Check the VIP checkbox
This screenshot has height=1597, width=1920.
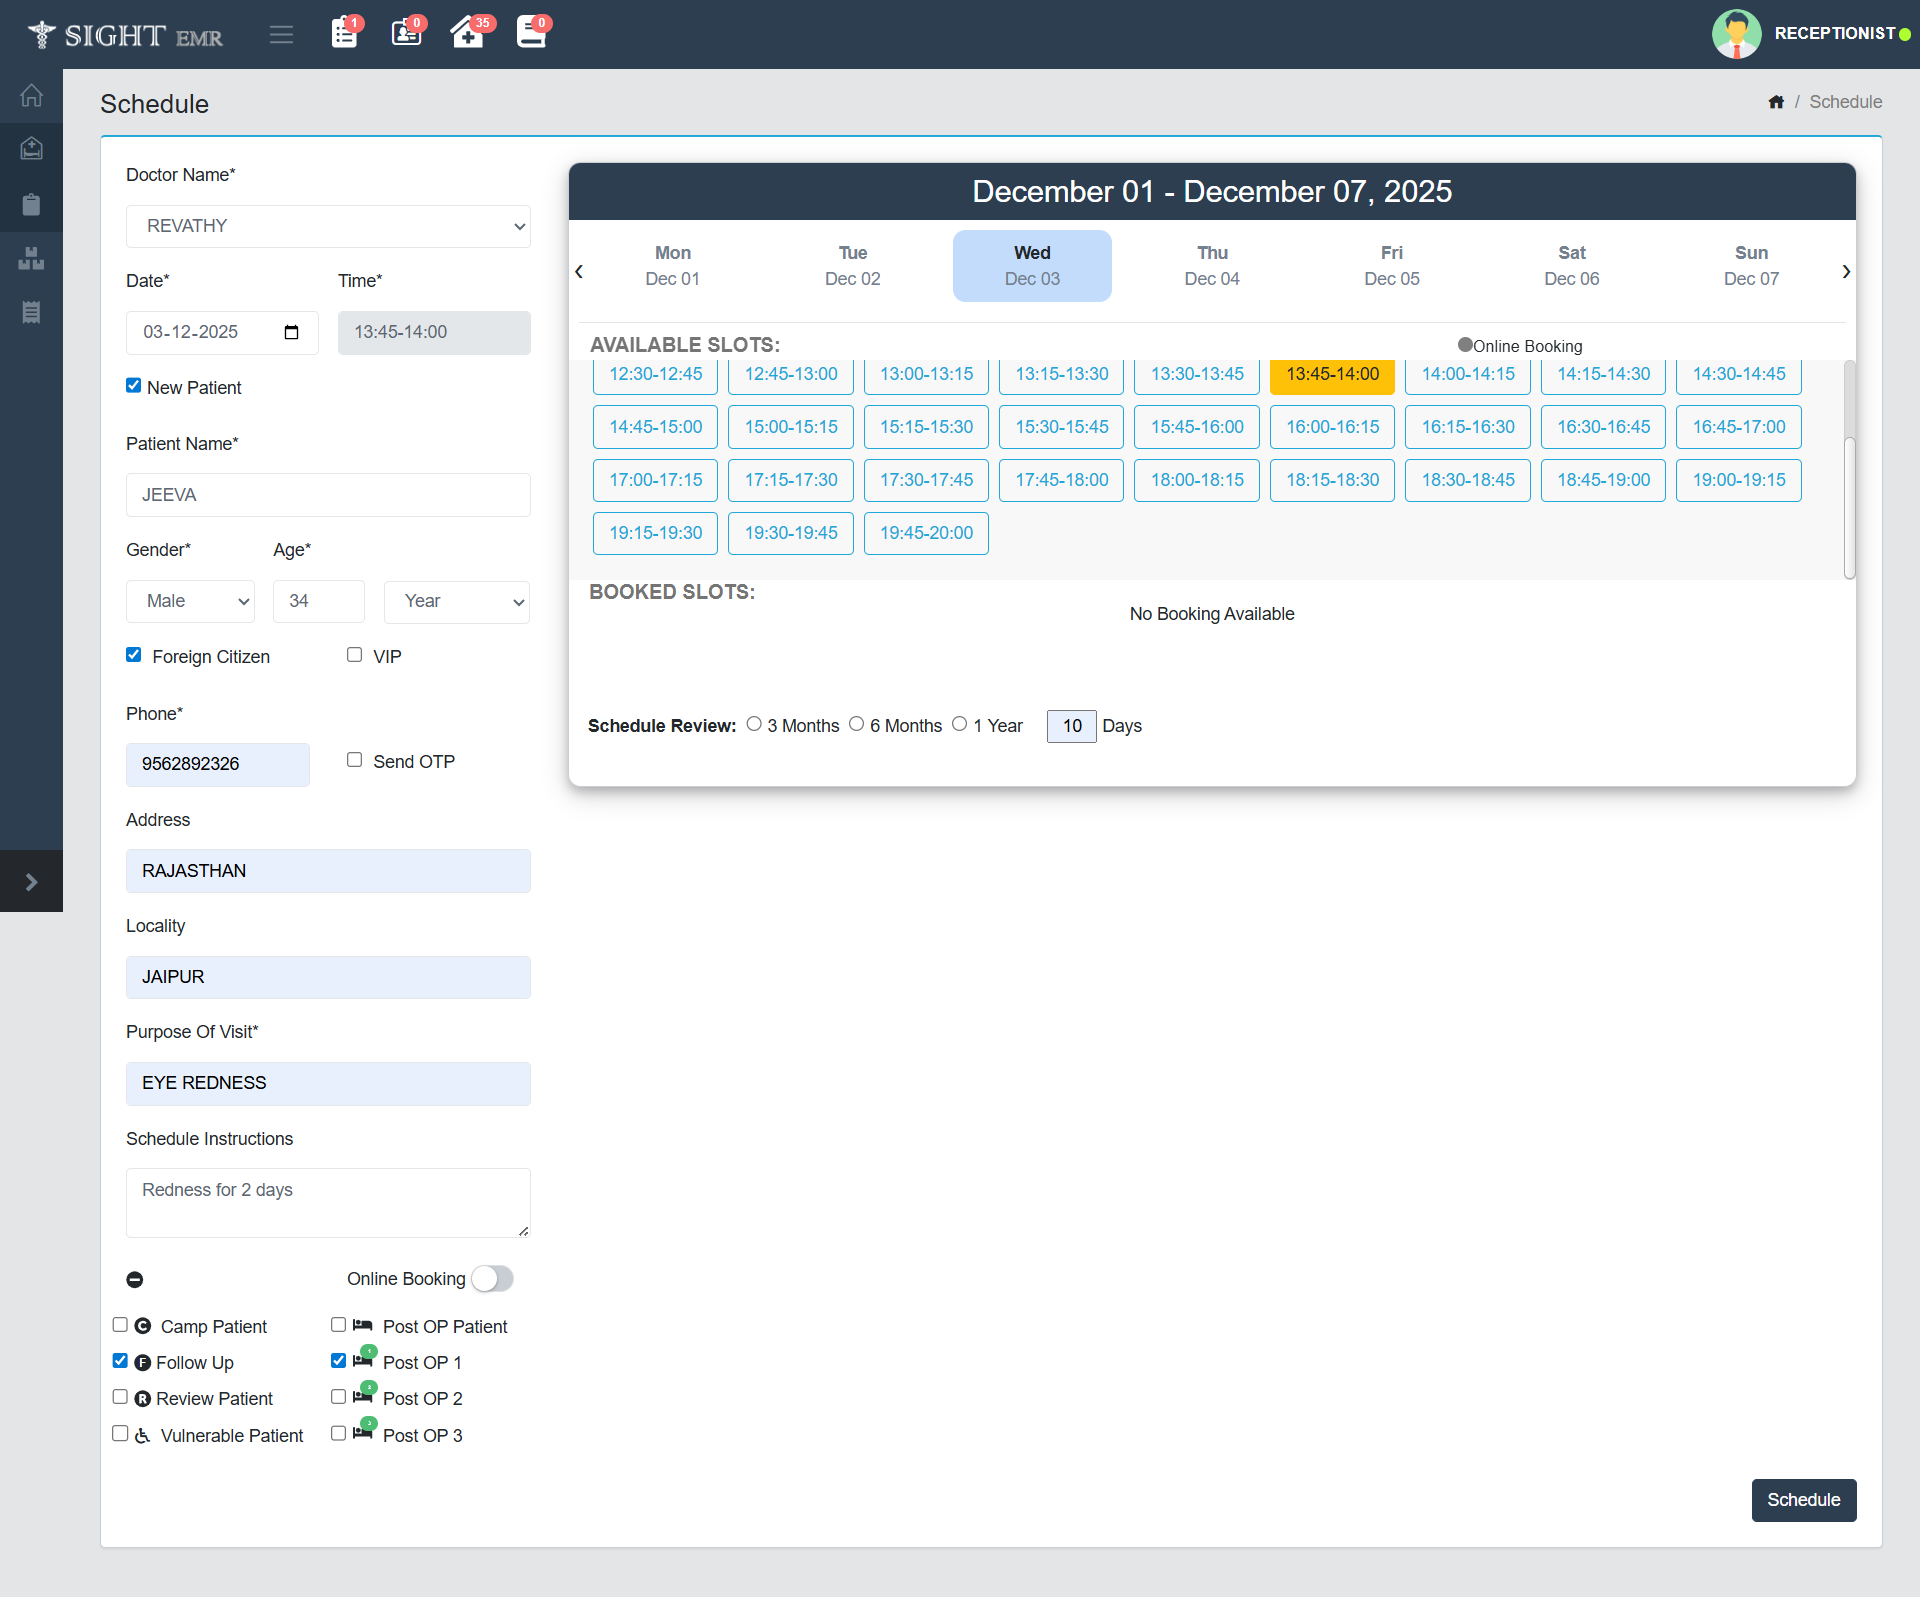[x=354, y=655]
